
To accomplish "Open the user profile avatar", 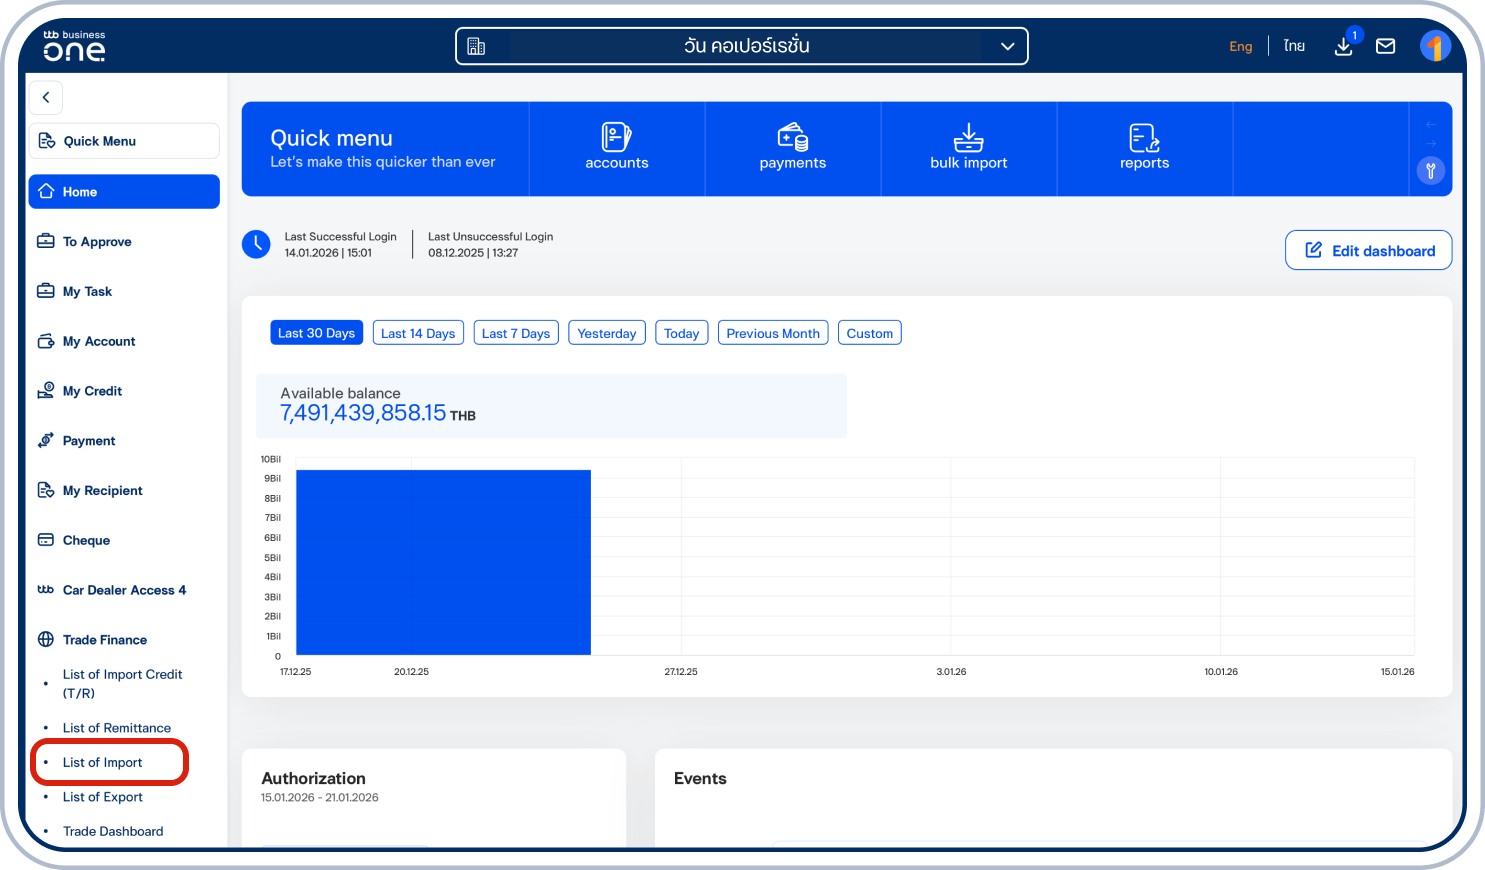I will coord(1435,46).
